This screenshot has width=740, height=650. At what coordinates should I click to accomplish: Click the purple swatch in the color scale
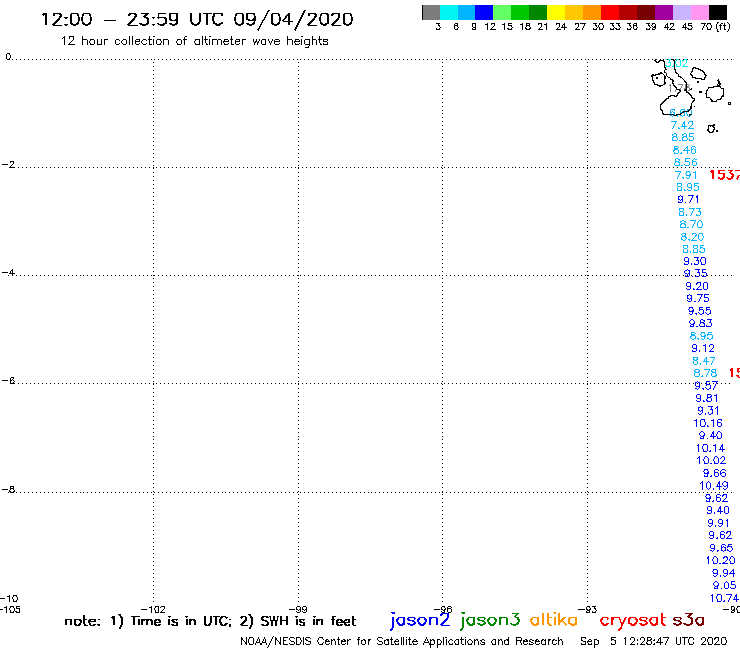click(x=664, y=12)
